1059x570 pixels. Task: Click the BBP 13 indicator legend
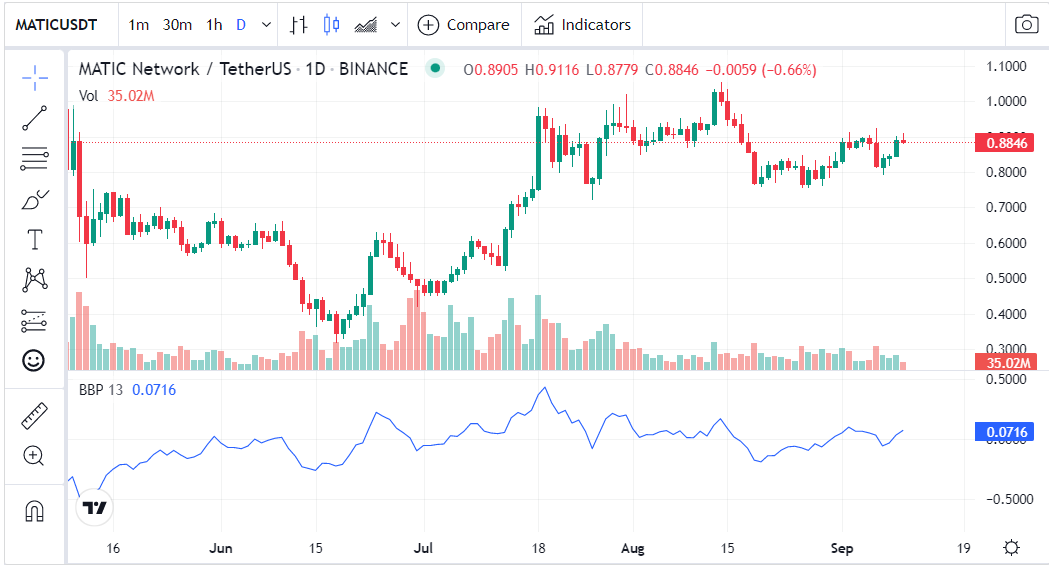(127, 390)
